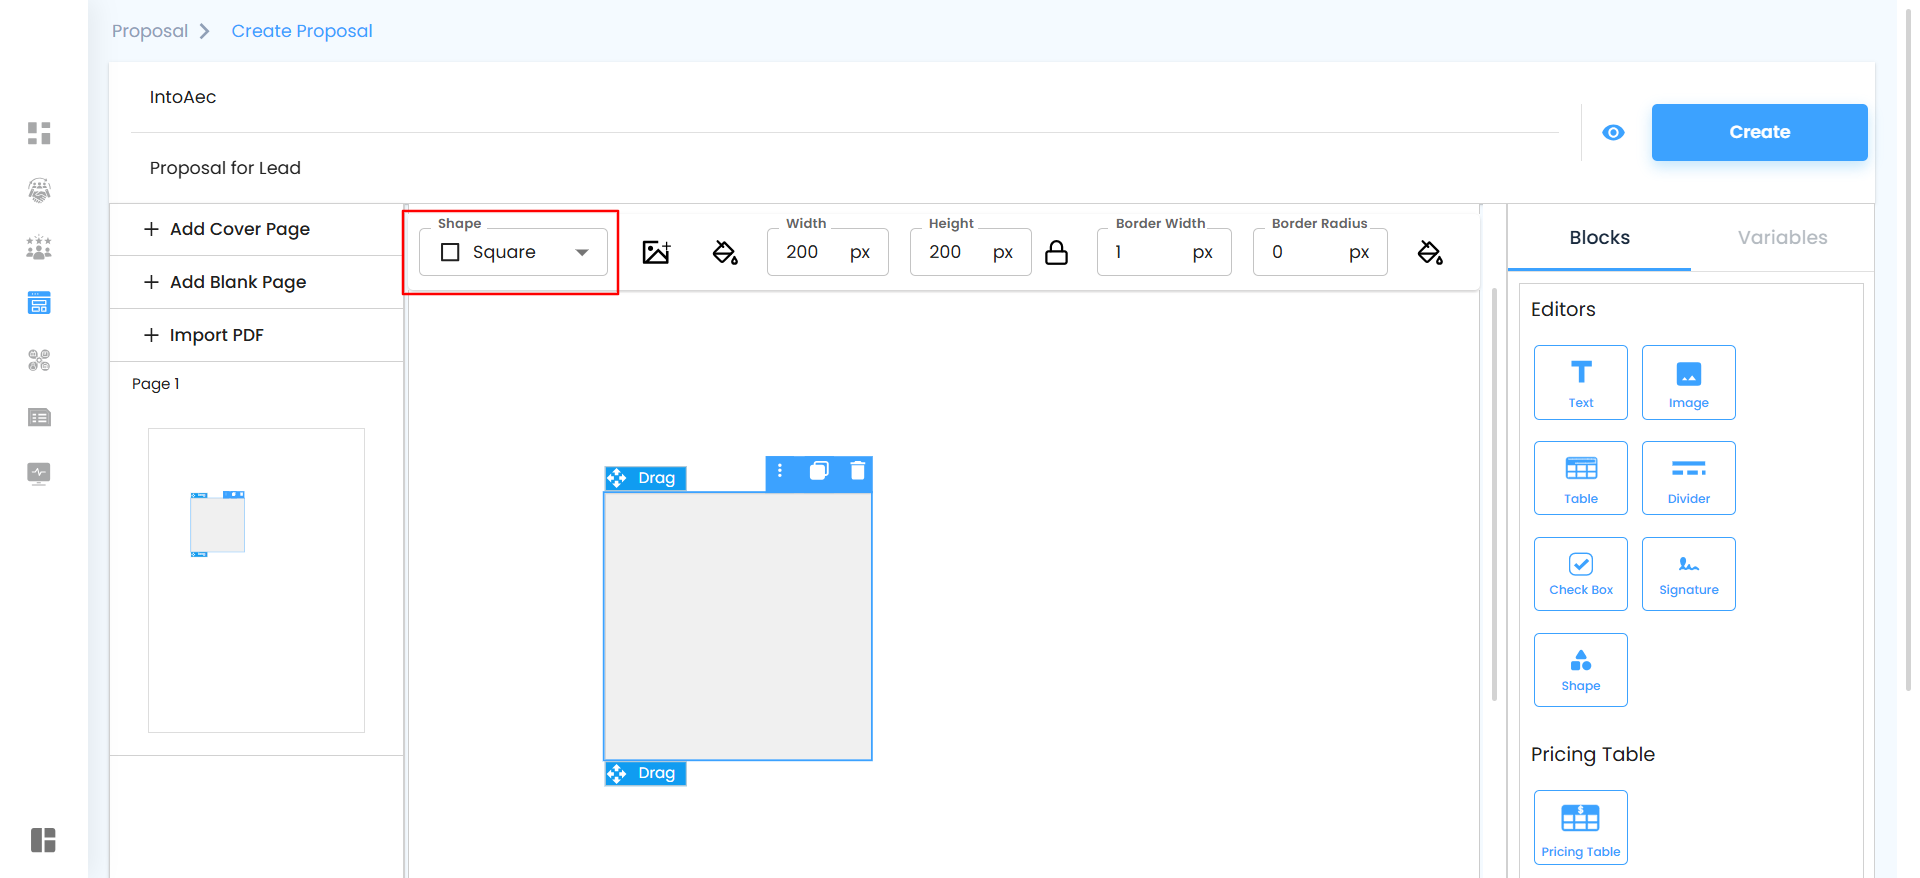The width and height of the screenshot is (1920, 878).
Task: Open the highlighted proposal template sidebar icon
Action: pyautogui.click(x=39, y=303)
